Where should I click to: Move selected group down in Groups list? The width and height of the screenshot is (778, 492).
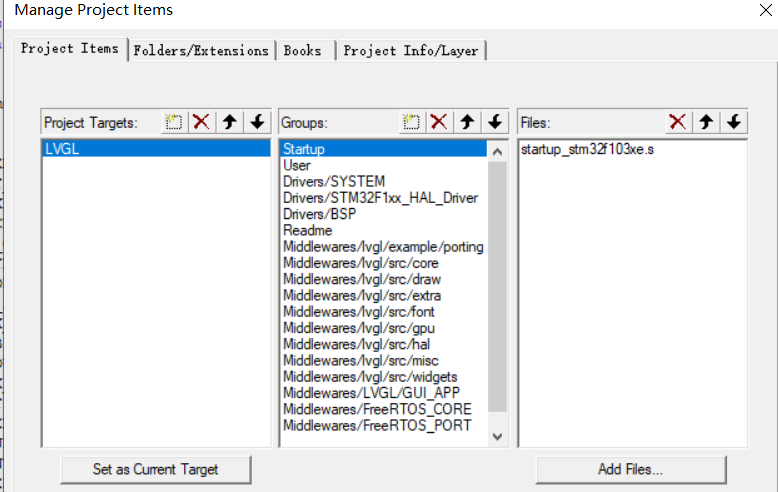(x=494, y=122)
